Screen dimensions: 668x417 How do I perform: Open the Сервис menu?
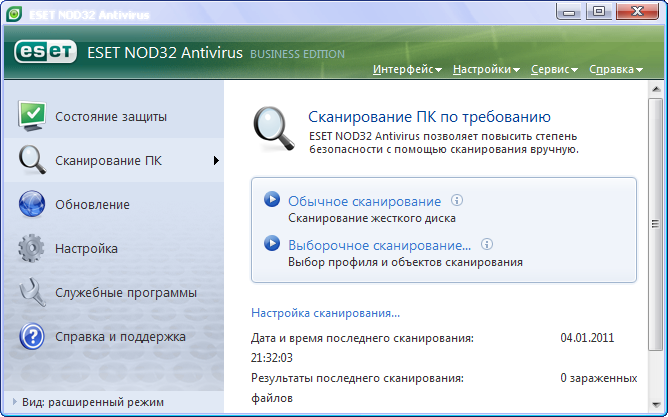click(554, 69)
